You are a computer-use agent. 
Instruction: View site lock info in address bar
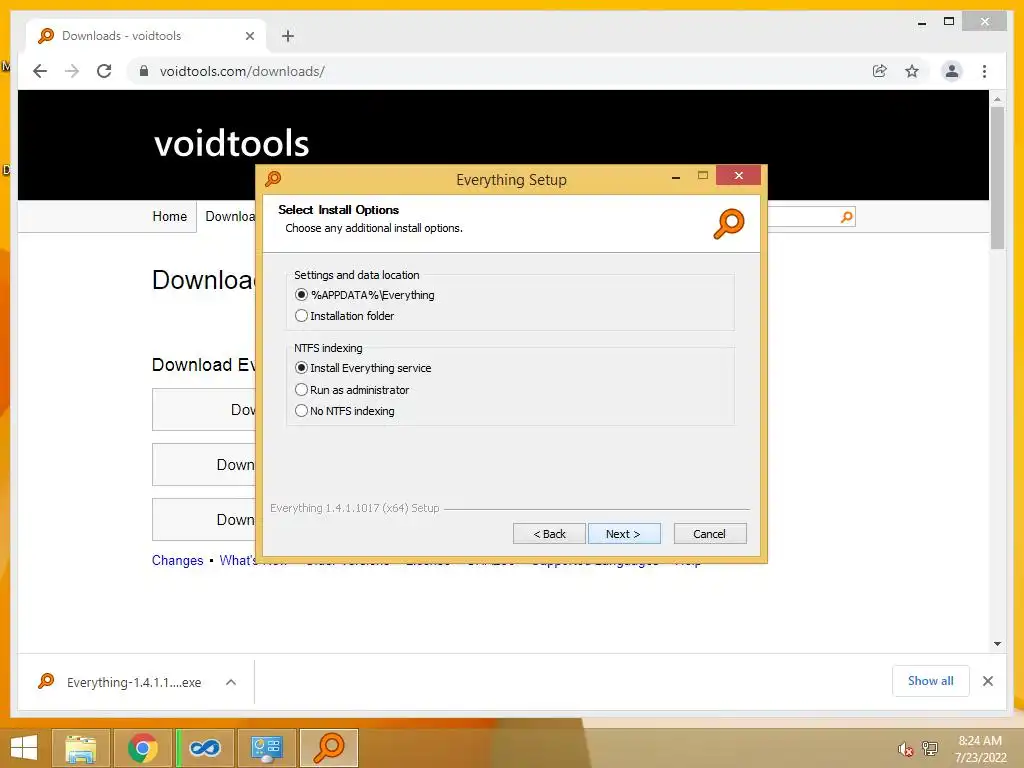[x=144, y=71]
